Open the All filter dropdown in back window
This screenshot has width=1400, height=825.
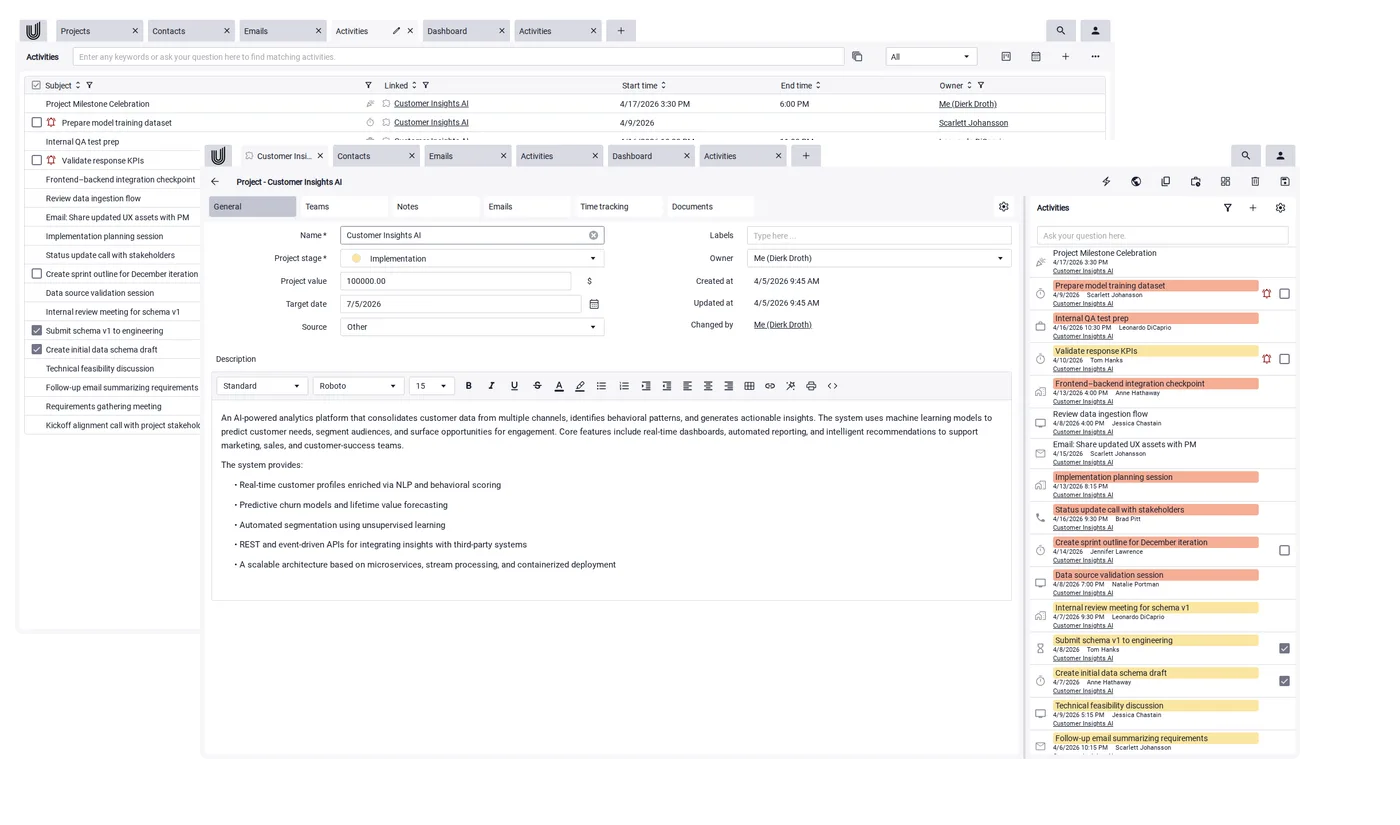pyautogui.click(x=931, y=57)
